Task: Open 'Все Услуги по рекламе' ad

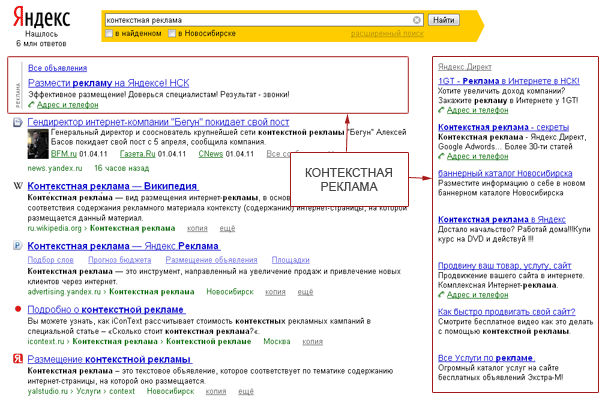Action: click(487, 358)
